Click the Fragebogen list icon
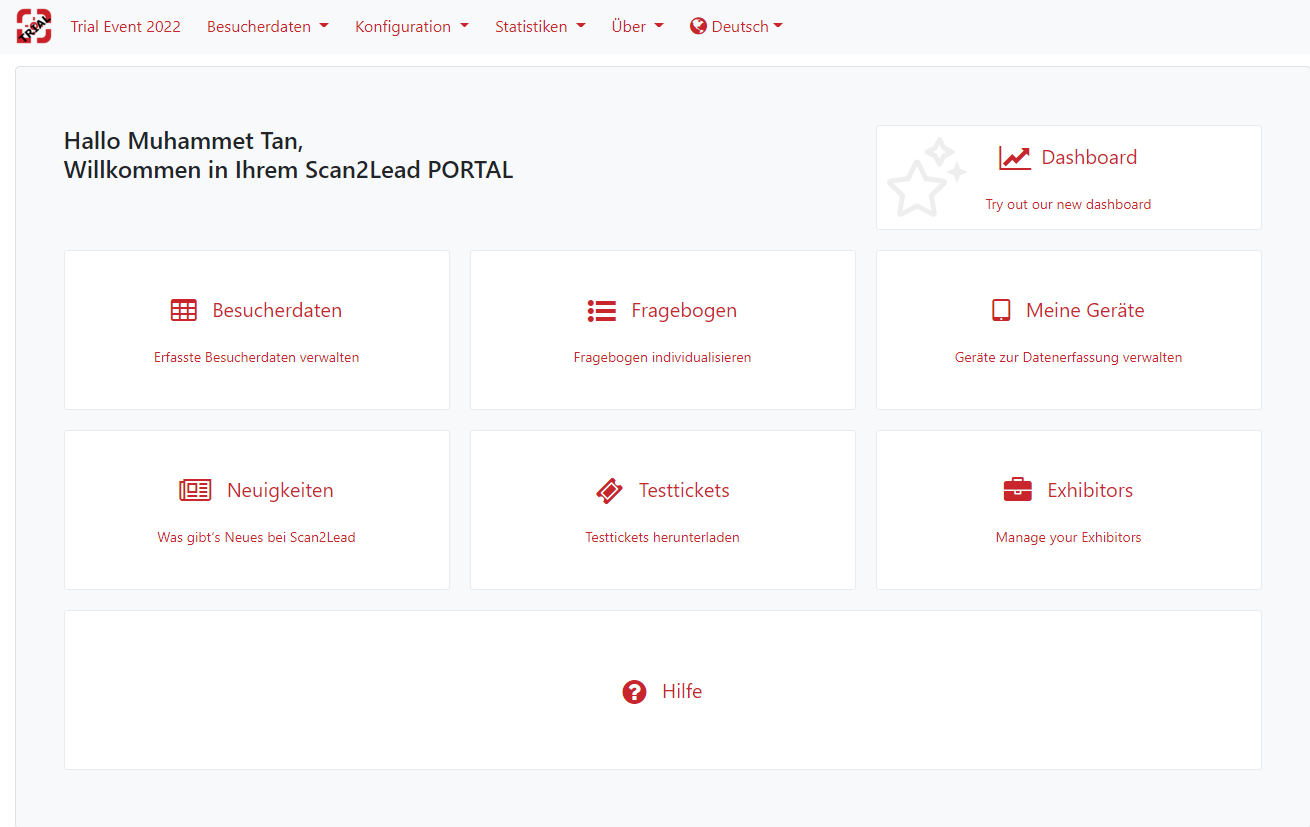 (601, 311)
